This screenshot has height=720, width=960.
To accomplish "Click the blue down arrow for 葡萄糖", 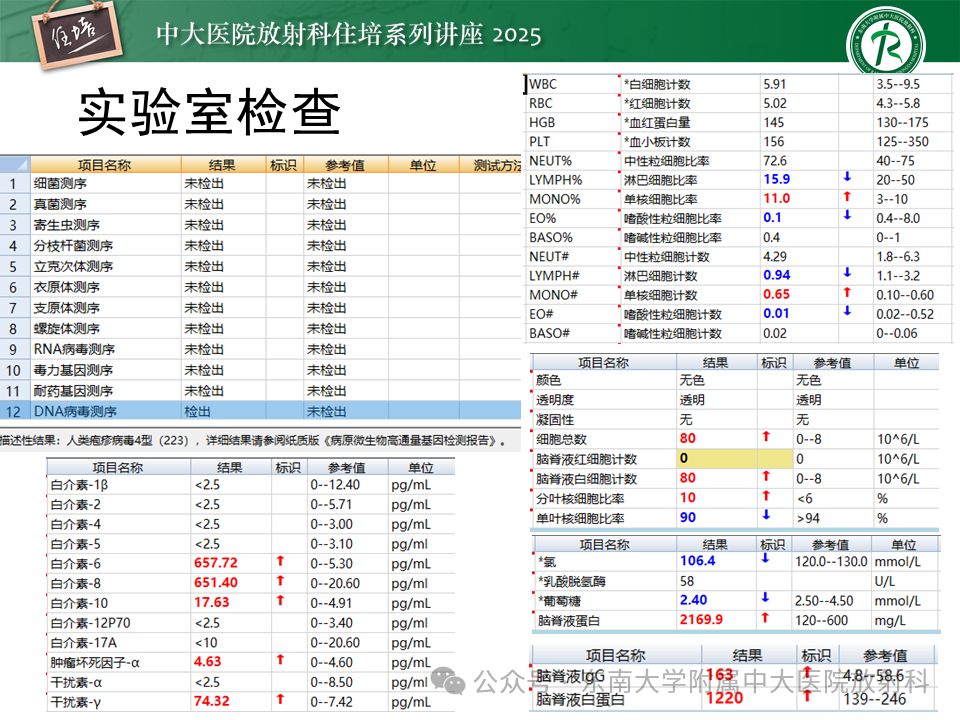I will 765,599.
